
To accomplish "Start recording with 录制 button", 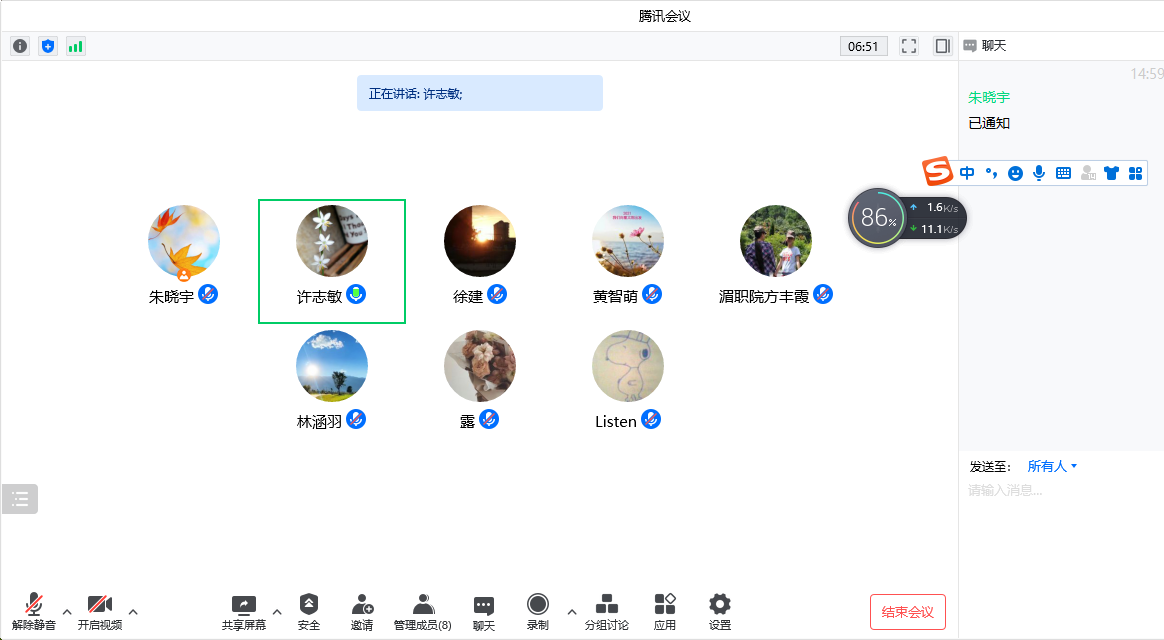I will pos(538,611).
